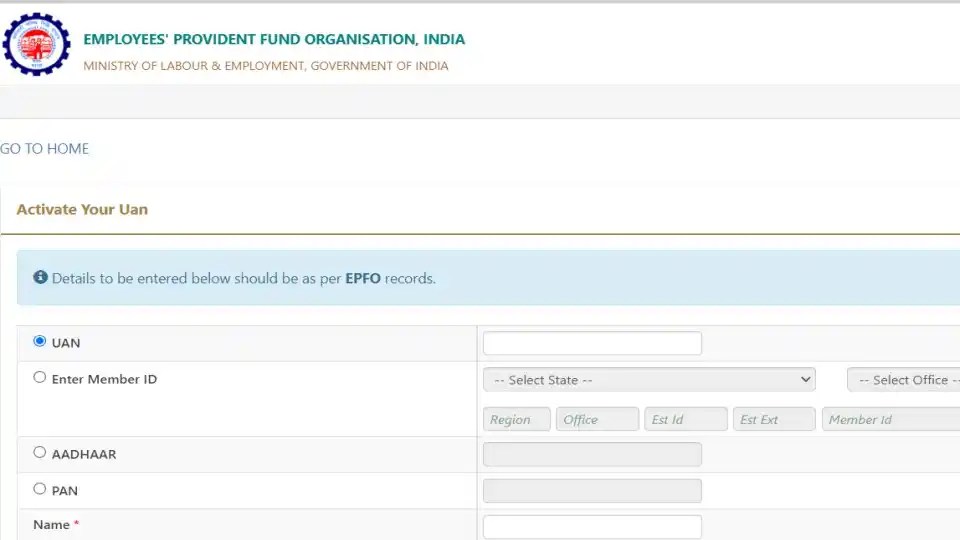Screen dimensions: 960x540
Task: Open the Select State dropdown
Action: tap(649, 380)
